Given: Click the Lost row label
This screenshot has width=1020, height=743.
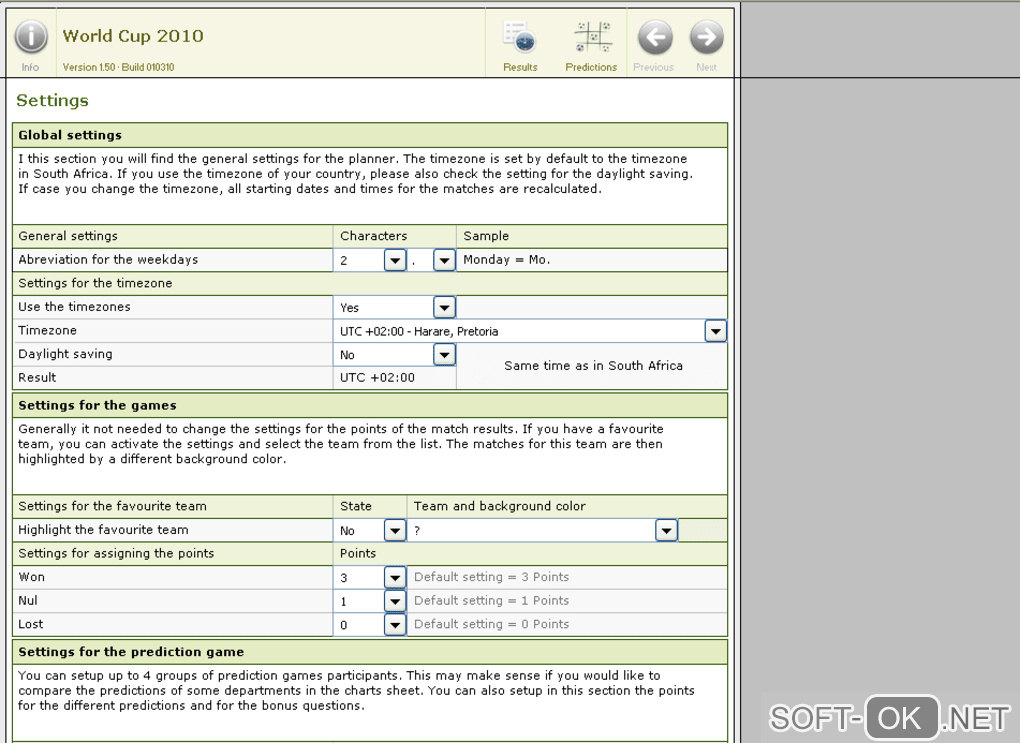Looking at the screenshot, I should pos(31,624).
